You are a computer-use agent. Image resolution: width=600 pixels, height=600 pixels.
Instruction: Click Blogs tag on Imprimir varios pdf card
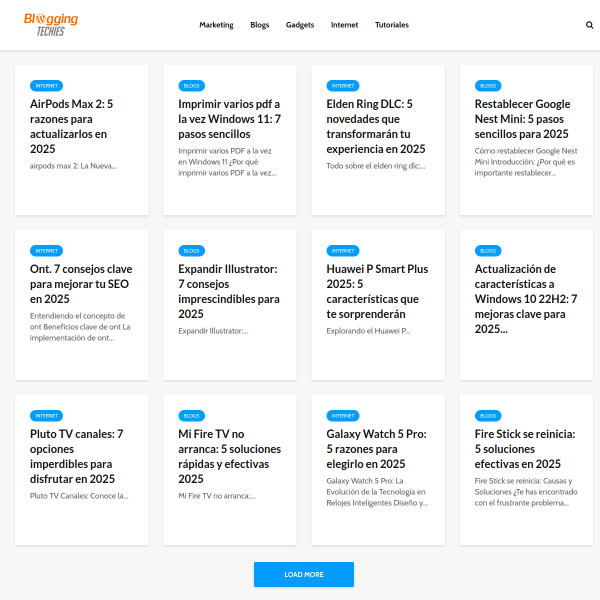click(x=191, y=86)
